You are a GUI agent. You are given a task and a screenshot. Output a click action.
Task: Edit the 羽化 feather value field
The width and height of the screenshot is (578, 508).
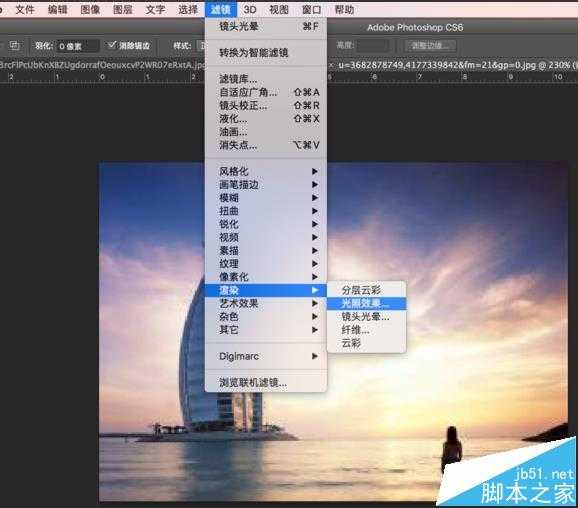pyautogui.click(x=78, y=46)
